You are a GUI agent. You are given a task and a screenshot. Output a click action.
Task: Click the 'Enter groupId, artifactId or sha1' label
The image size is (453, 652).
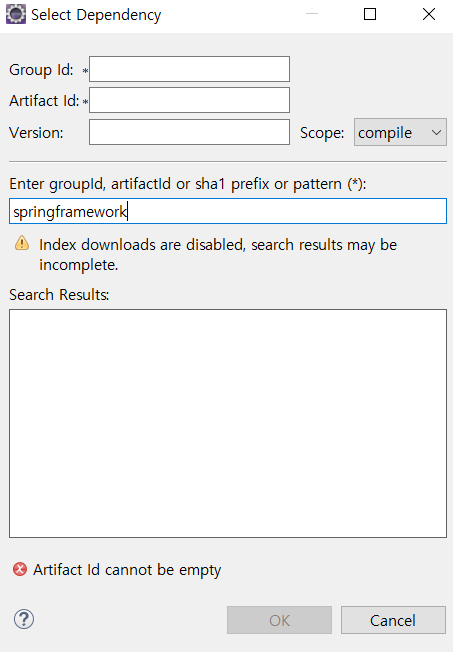[188, 184]
